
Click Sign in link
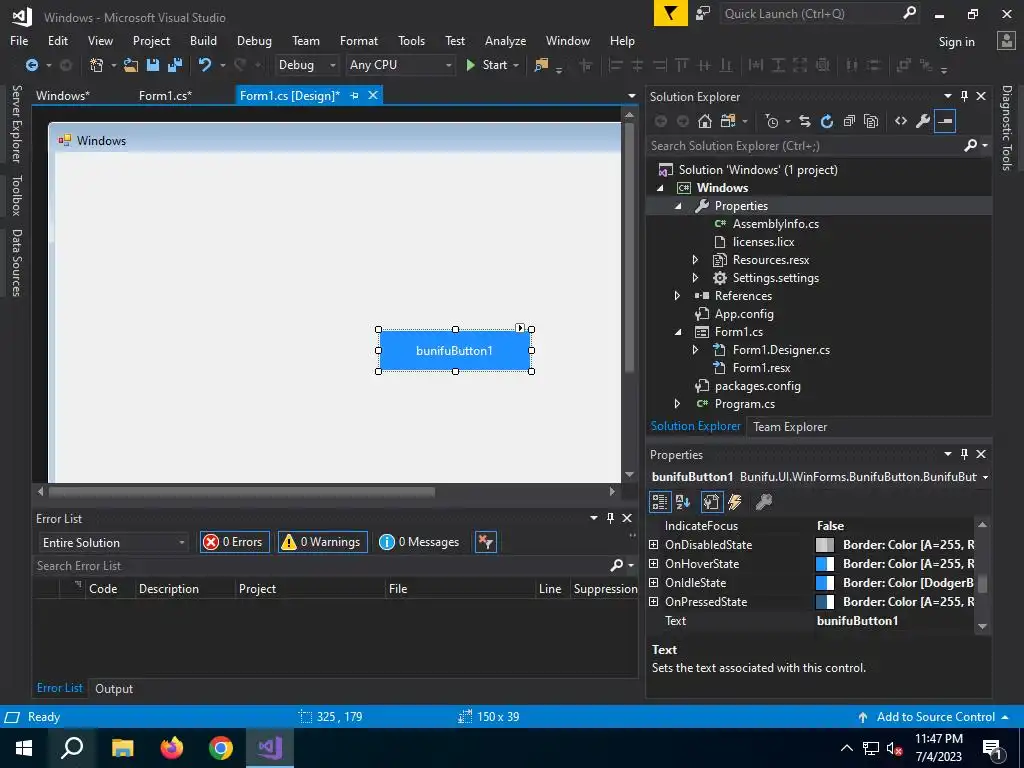[956, 41]
